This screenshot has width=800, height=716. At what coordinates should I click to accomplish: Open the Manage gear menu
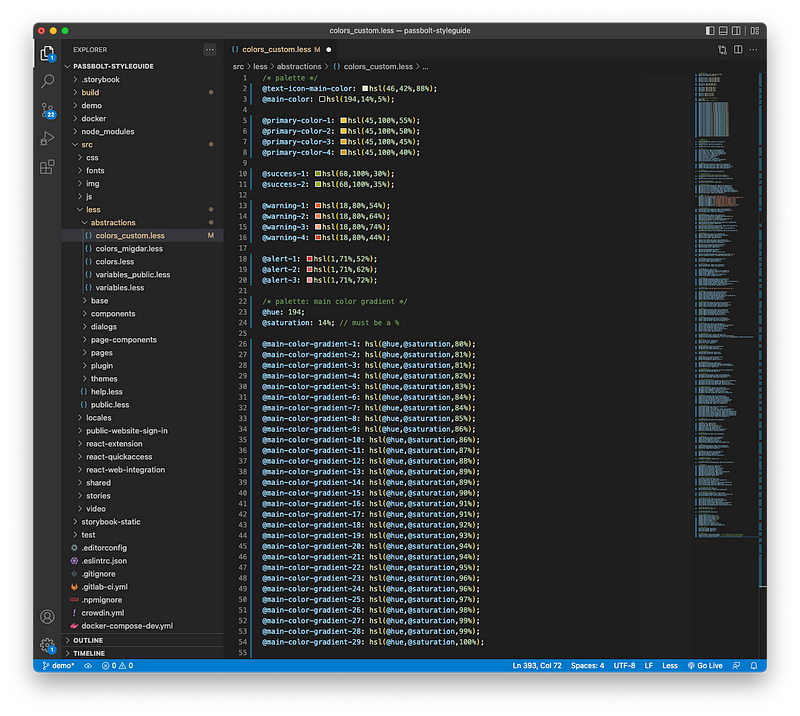[47, 645]
